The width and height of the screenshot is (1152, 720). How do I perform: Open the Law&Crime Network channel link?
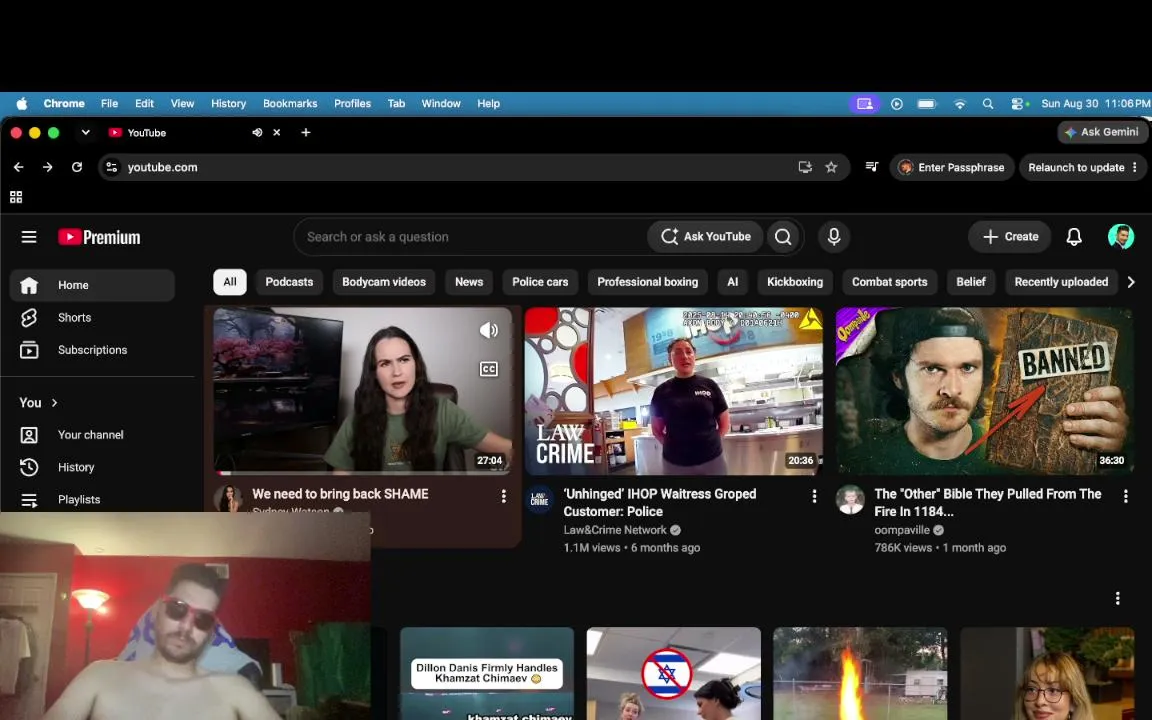pos(615,530)
